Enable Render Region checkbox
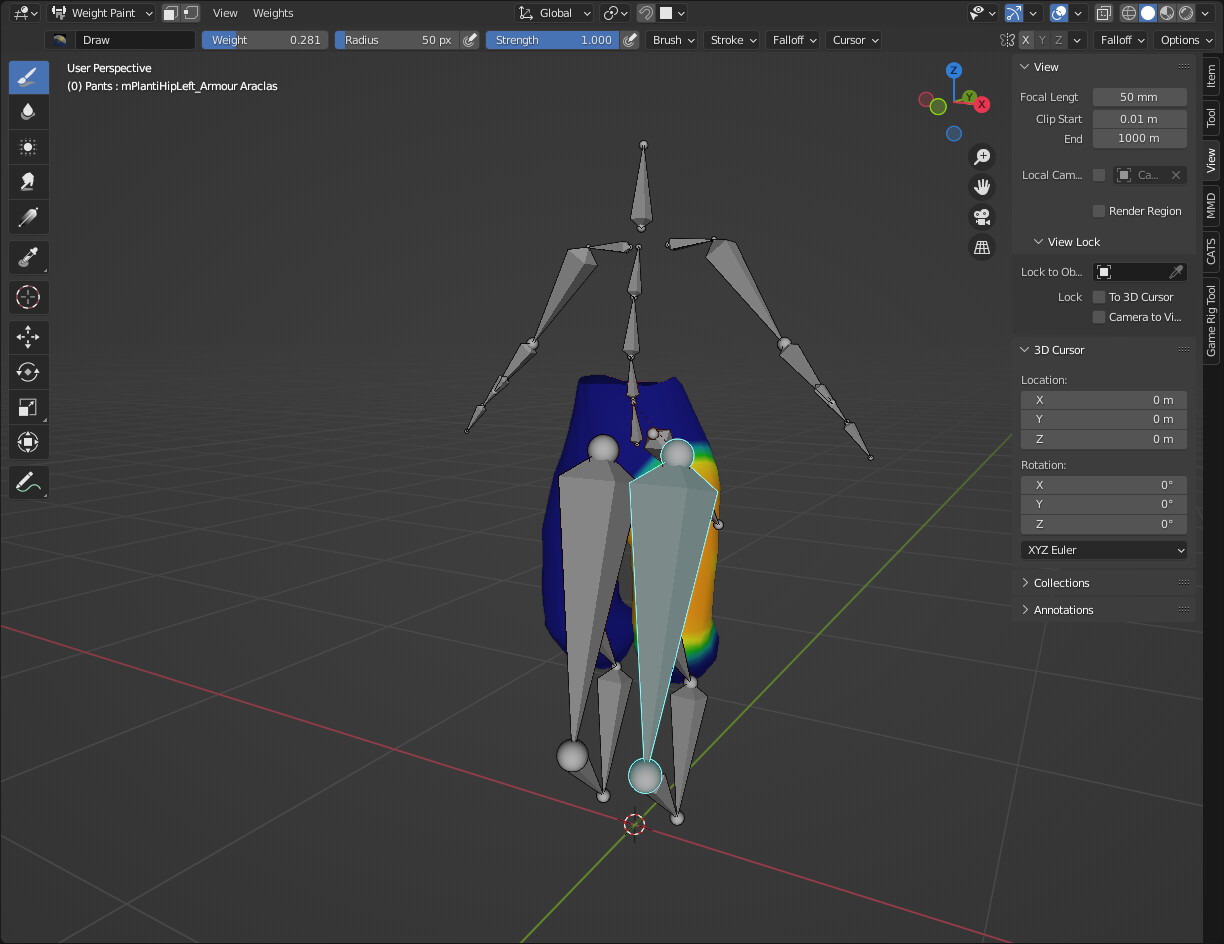This screenshot has width=1224, height=944. pyautogui.click(x=1099, y=211)
